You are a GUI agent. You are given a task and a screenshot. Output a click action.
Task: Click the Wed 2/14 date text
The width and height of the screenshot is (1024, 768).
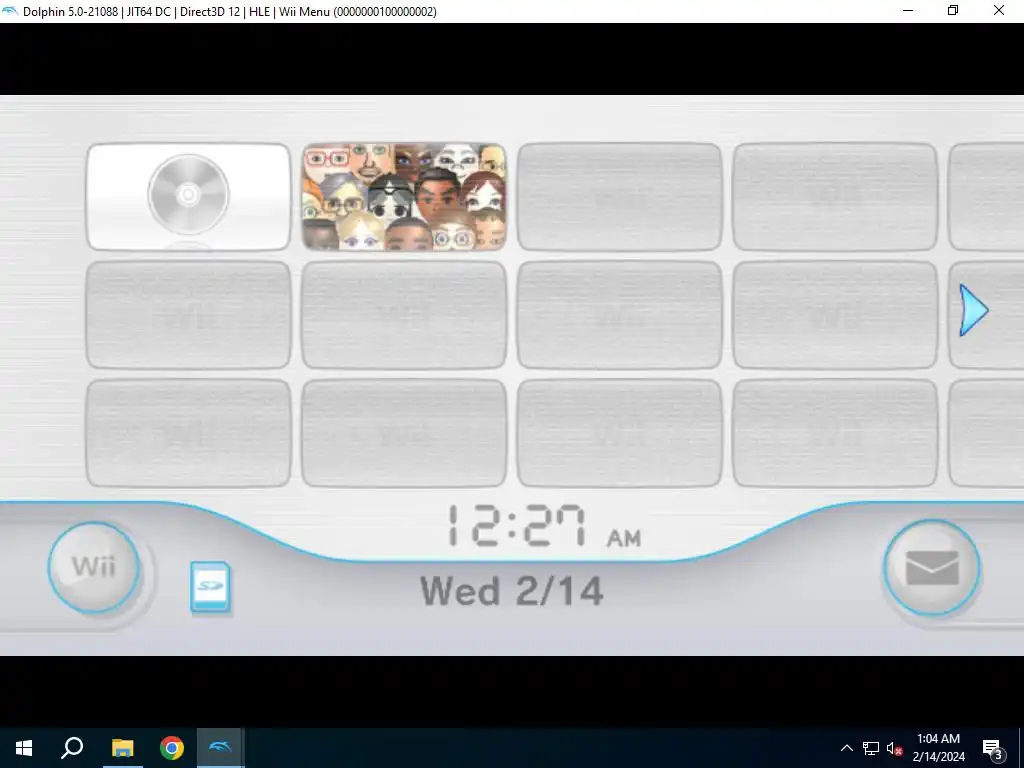(511, 591)
